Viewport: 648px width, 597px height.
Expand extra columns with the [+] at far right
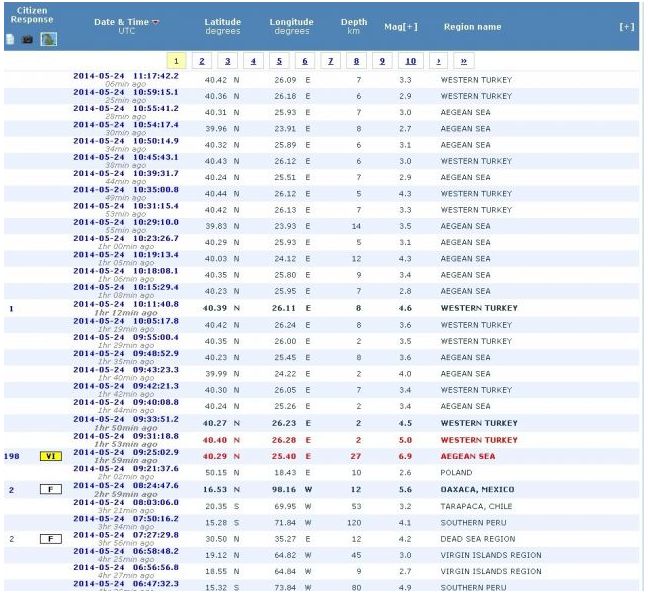[x=627, y=27]
